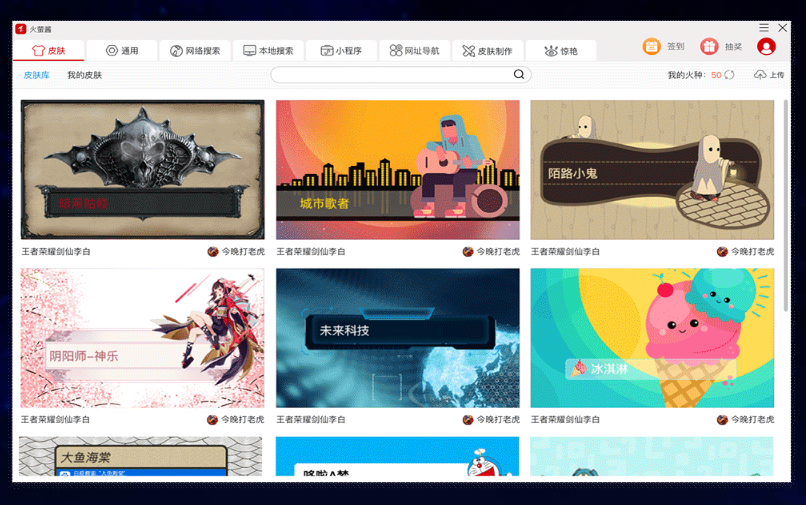The height and width of the screenshot is (505, 806).
Task: Click author name 今晚打老虎 under 冰淇淋
Action: 753,420
